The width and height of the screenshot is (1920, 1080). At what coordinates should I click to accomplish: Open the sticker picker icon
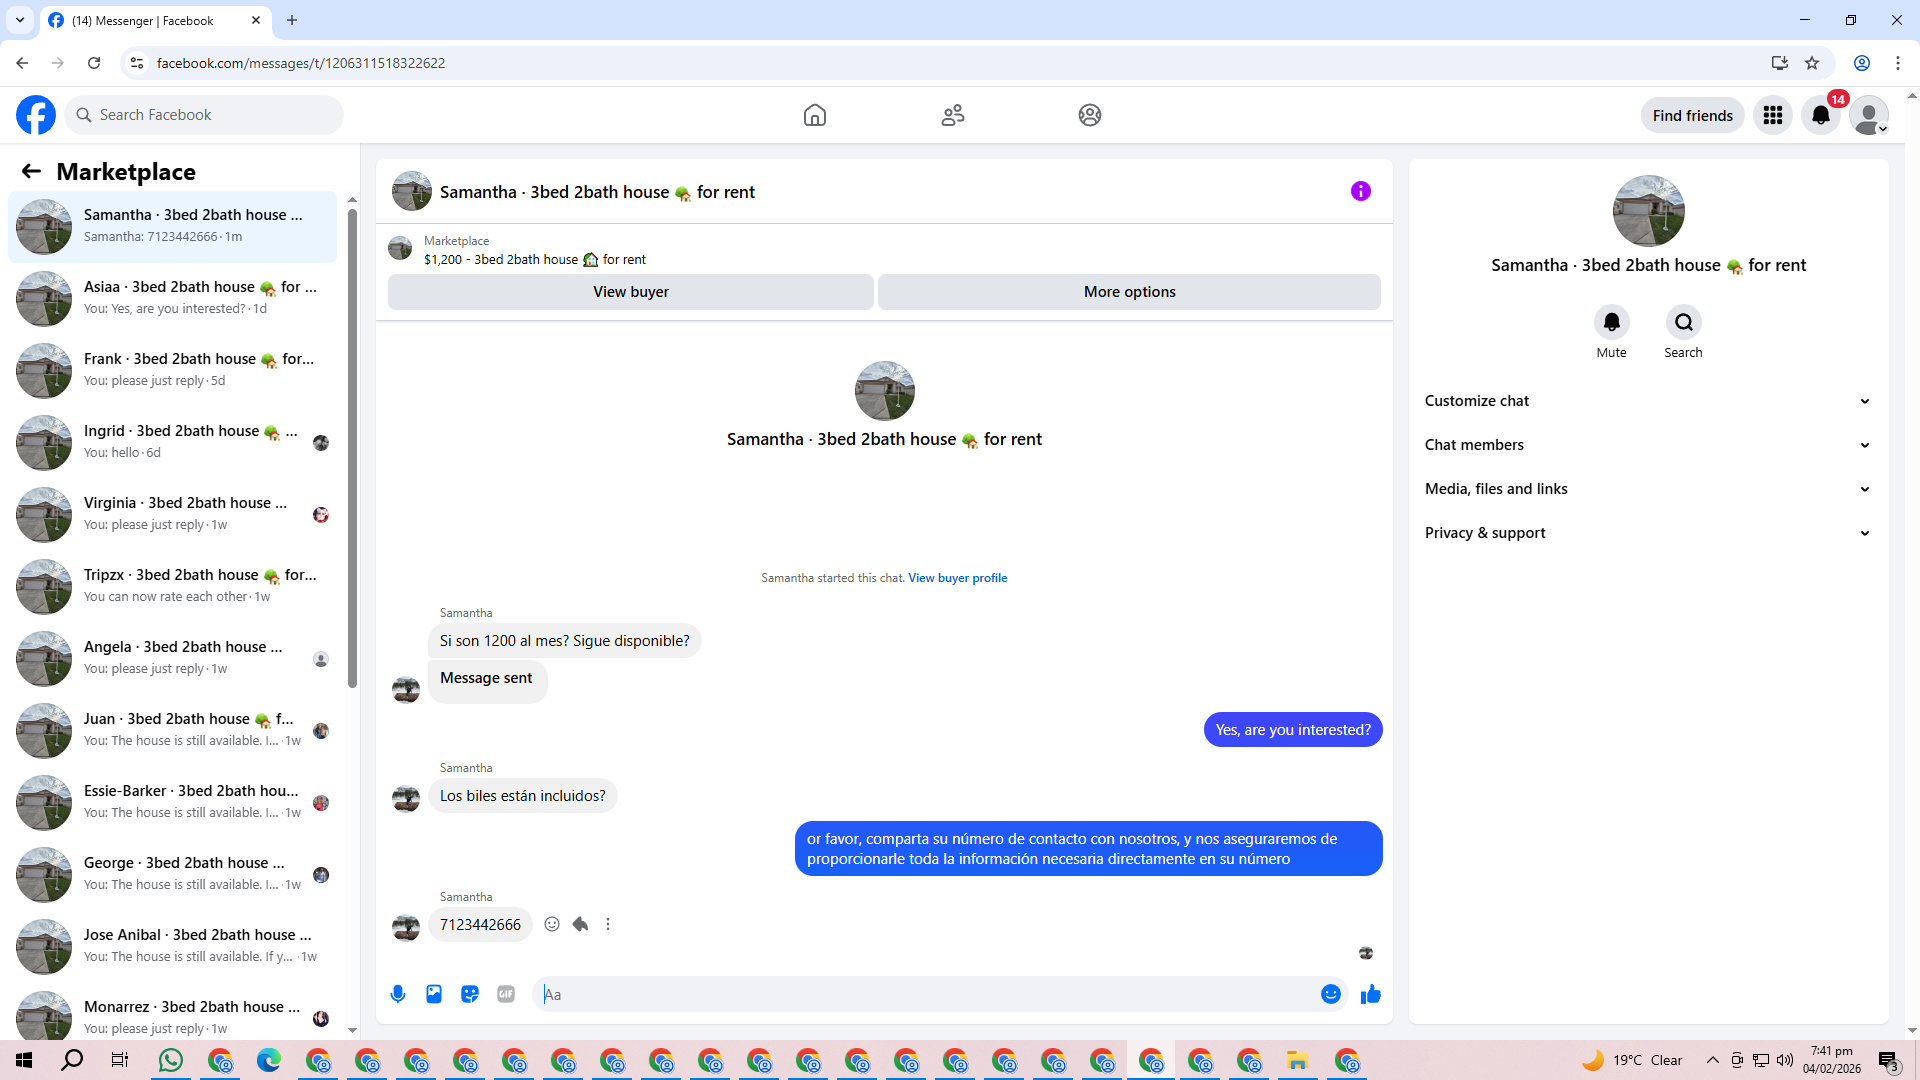click(x=470, y=994)
